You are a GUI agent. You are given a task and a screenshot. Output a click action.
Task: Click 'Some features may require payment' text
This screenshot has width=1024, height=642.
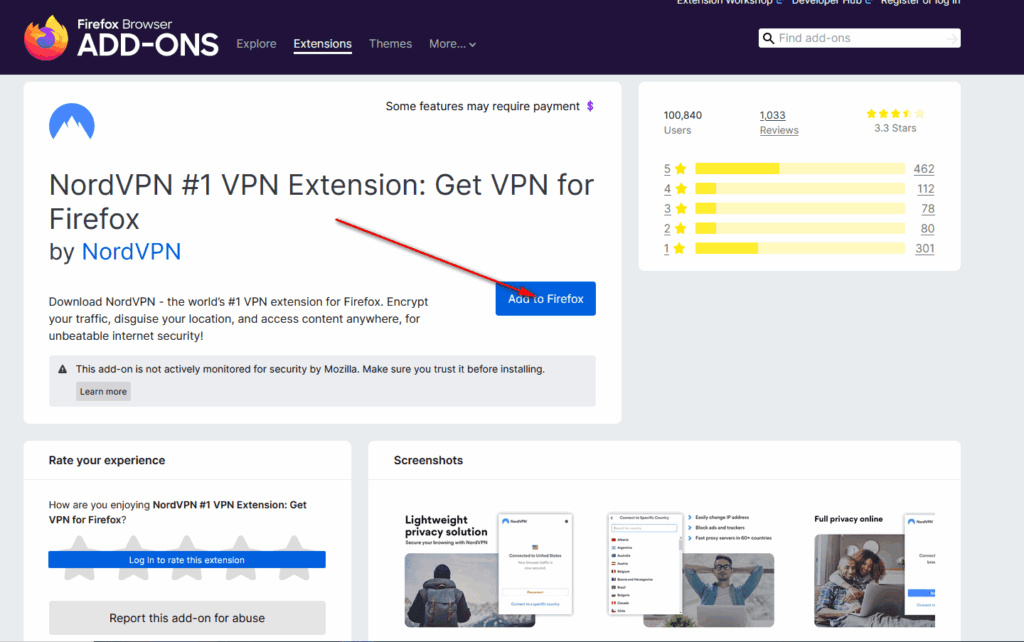tap(483, 106)
